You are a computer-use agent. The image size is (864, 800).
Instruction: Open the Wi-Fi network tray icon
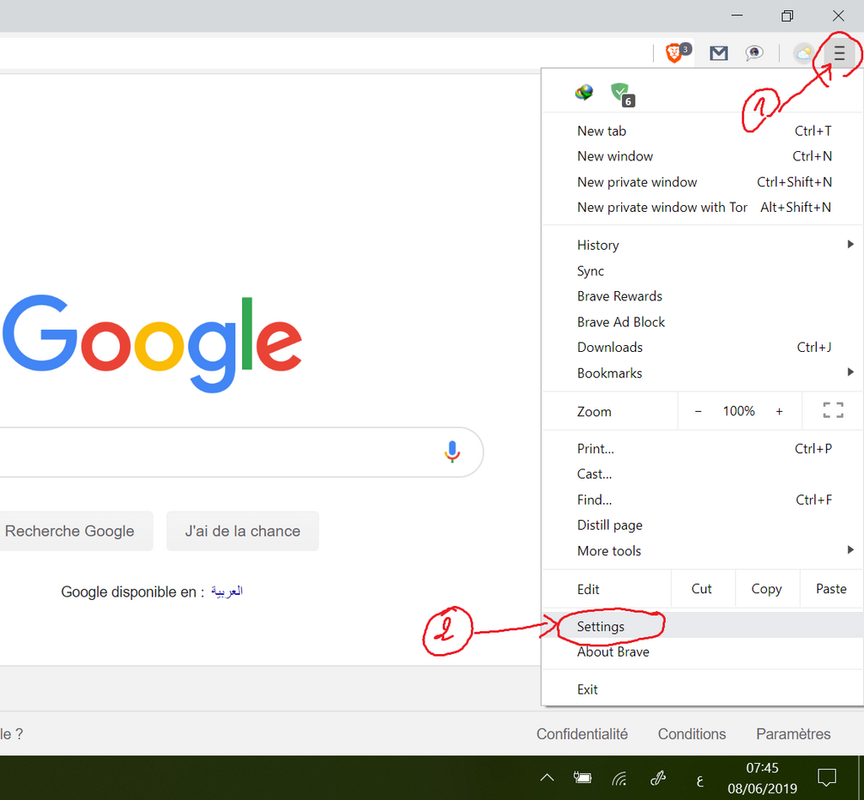coord(619,778)
